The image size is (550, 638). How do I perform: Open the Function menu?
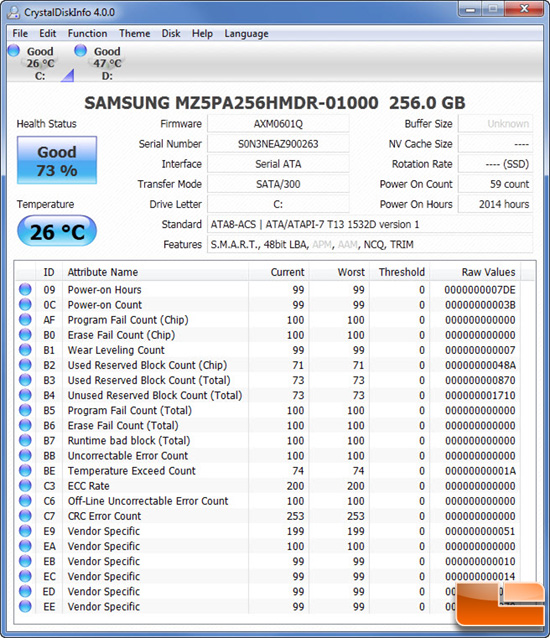[x=87, y=33]
